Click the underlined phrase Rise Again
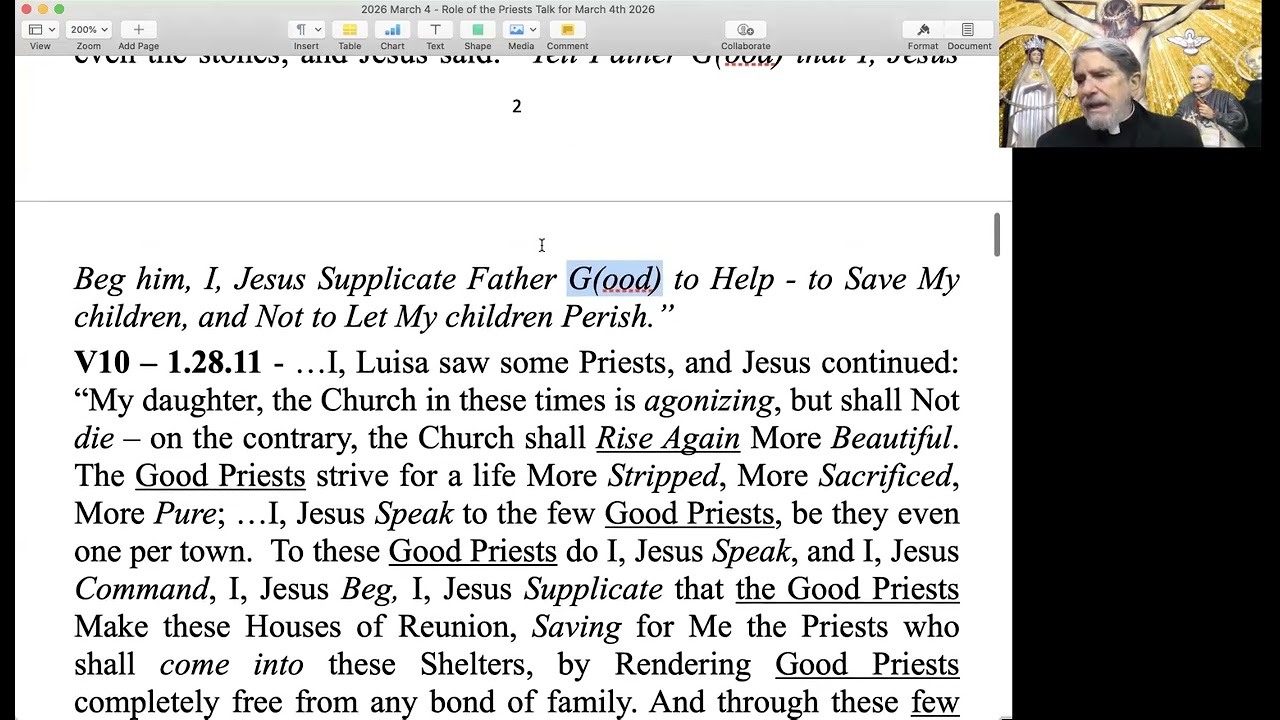1280x720 pixels. [x=668, y=438]
